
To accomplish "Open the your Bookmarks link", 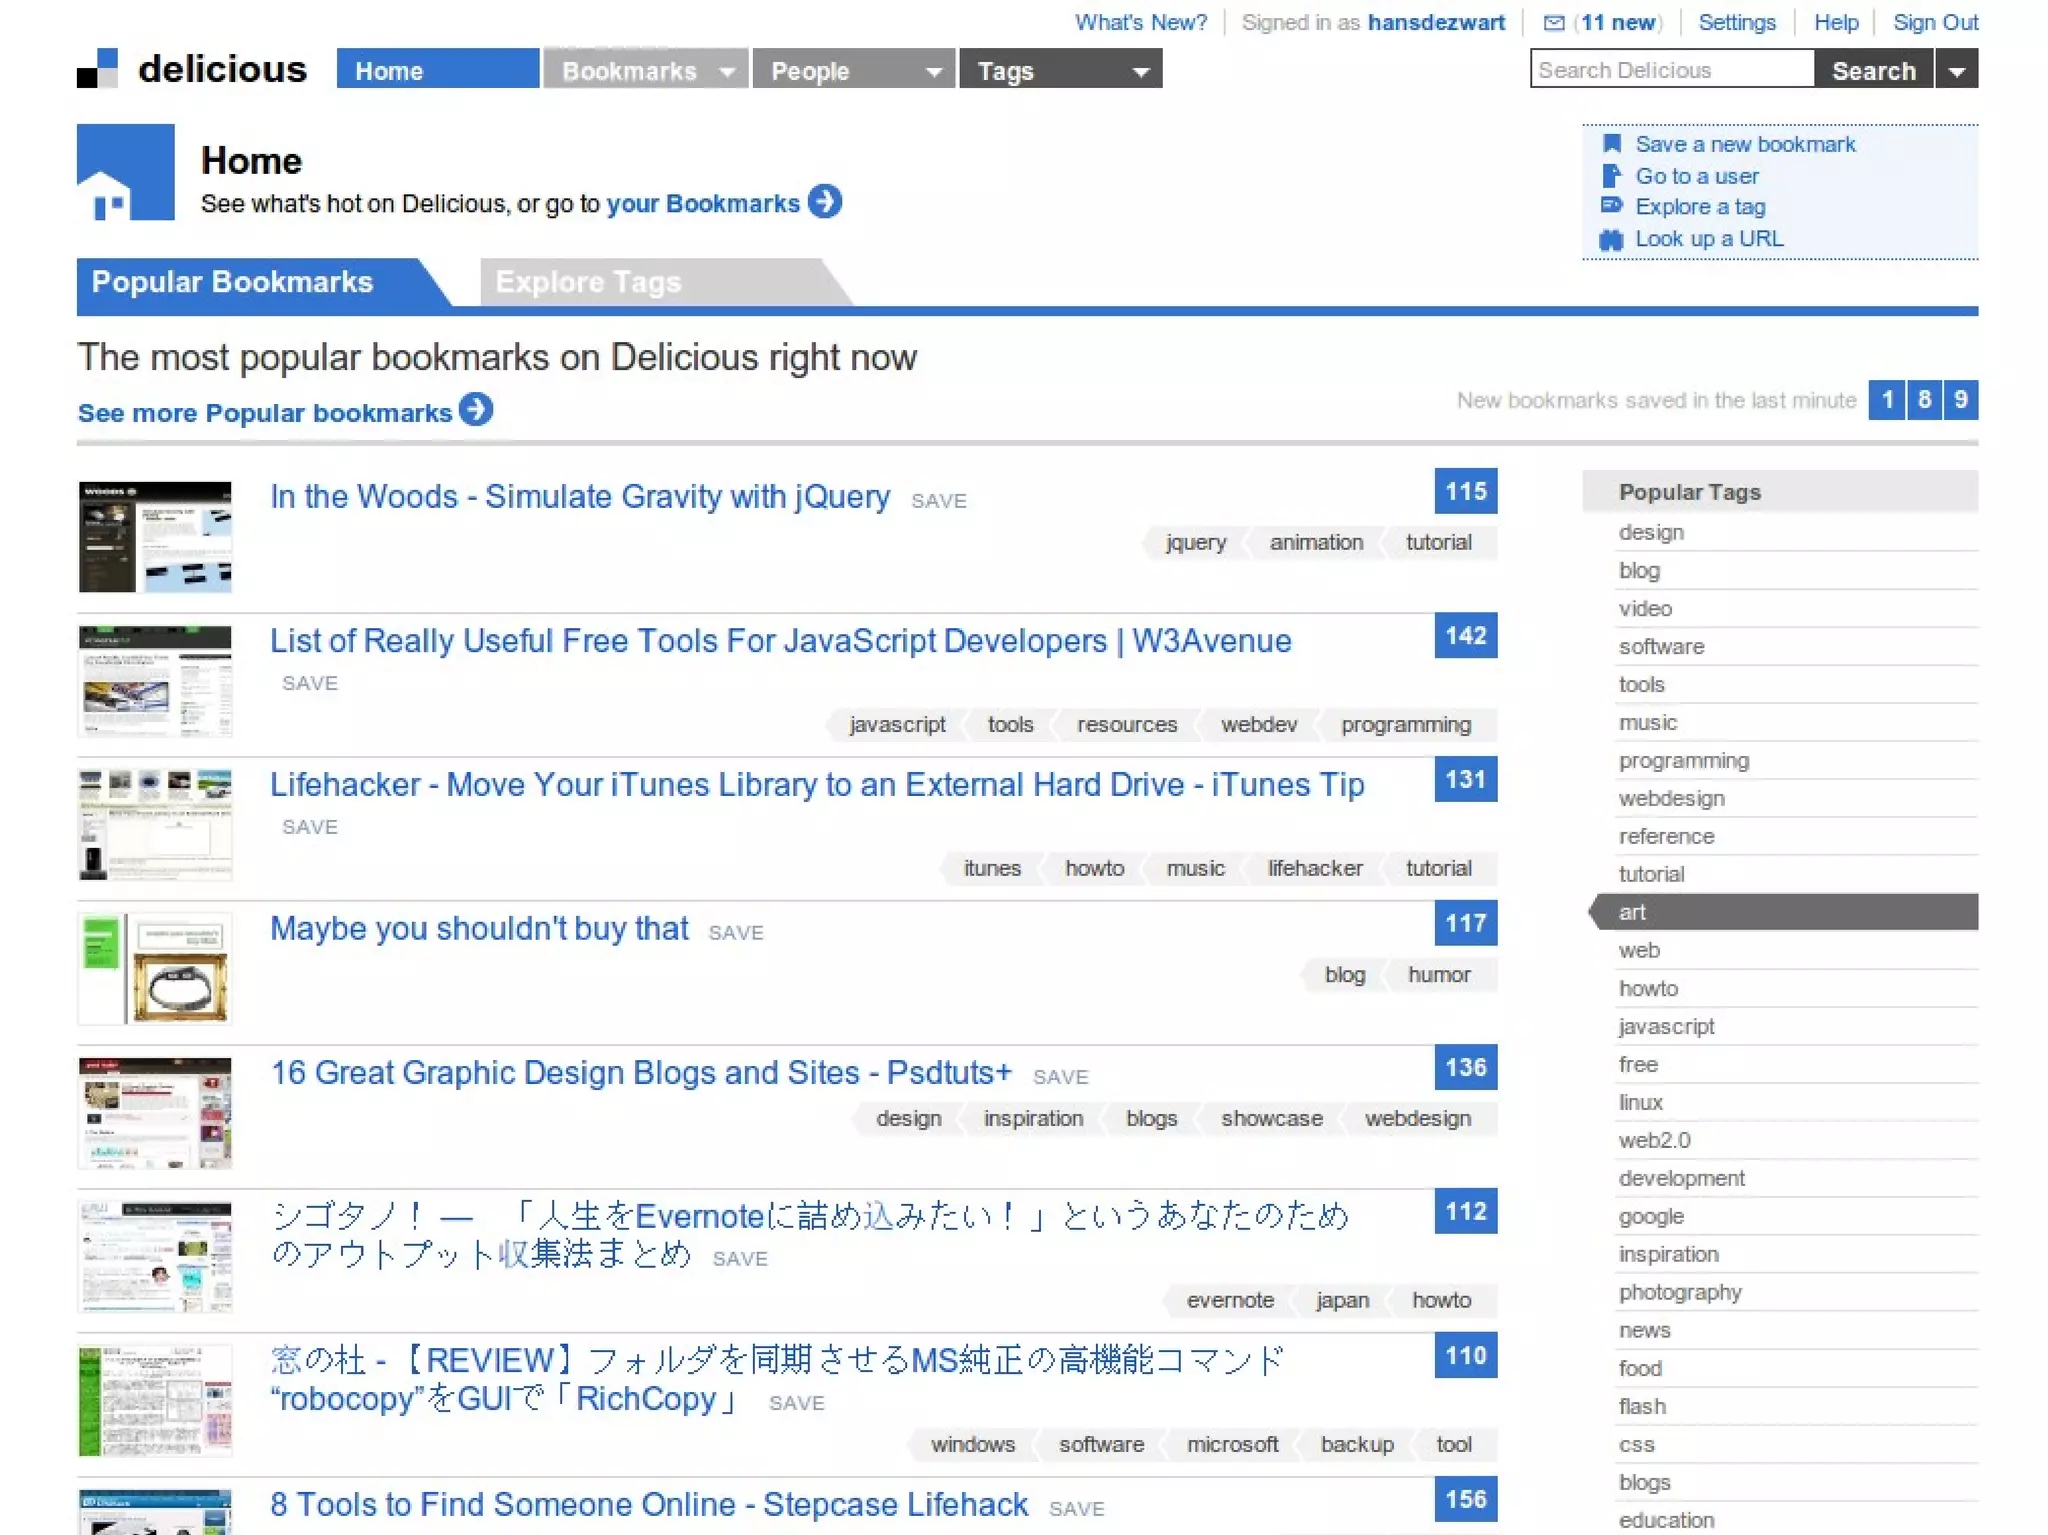I will click(703, 203).
